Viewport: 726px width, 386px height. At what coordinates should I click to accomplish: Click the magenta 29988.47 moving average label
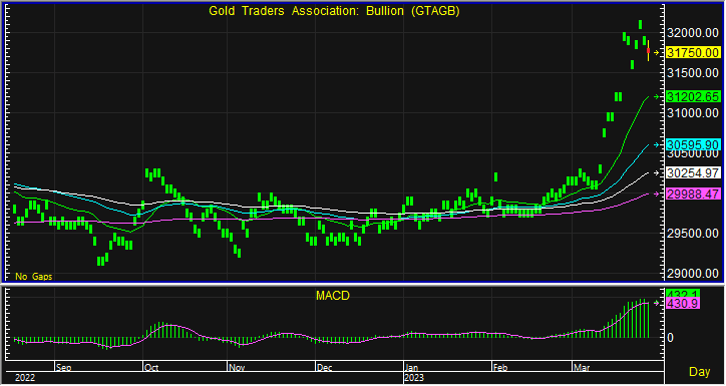693,193
